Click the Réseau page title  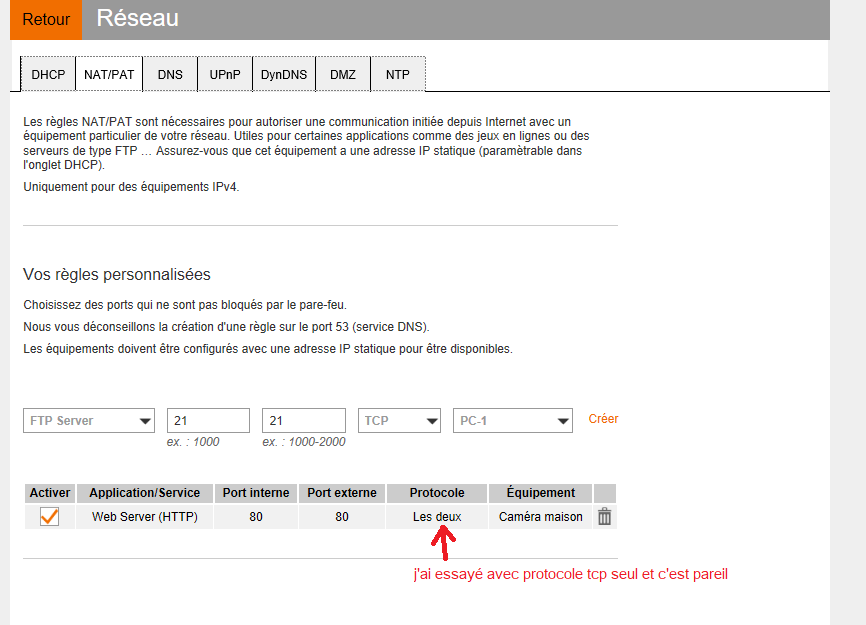tap(138, 18)
